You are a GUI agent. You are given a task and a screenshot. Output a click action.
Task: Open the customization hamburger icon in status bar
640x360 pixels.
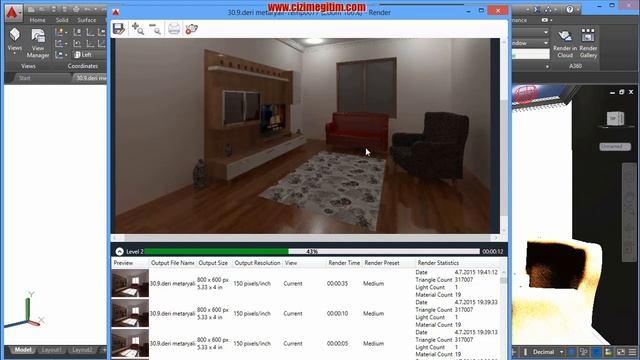(x=633, y=352)
